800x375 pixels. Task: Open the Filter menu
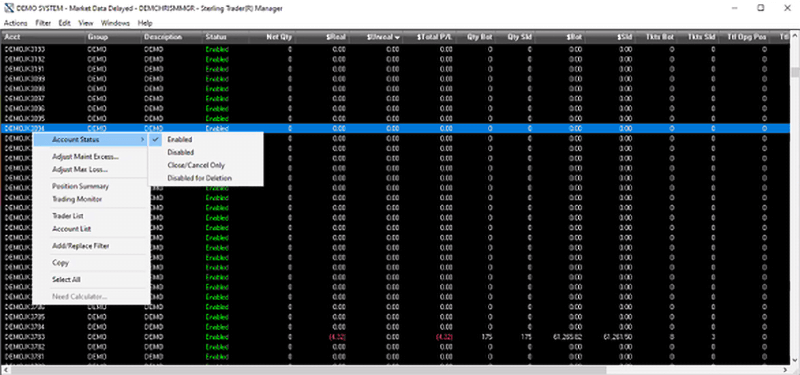tap(43, 23)
